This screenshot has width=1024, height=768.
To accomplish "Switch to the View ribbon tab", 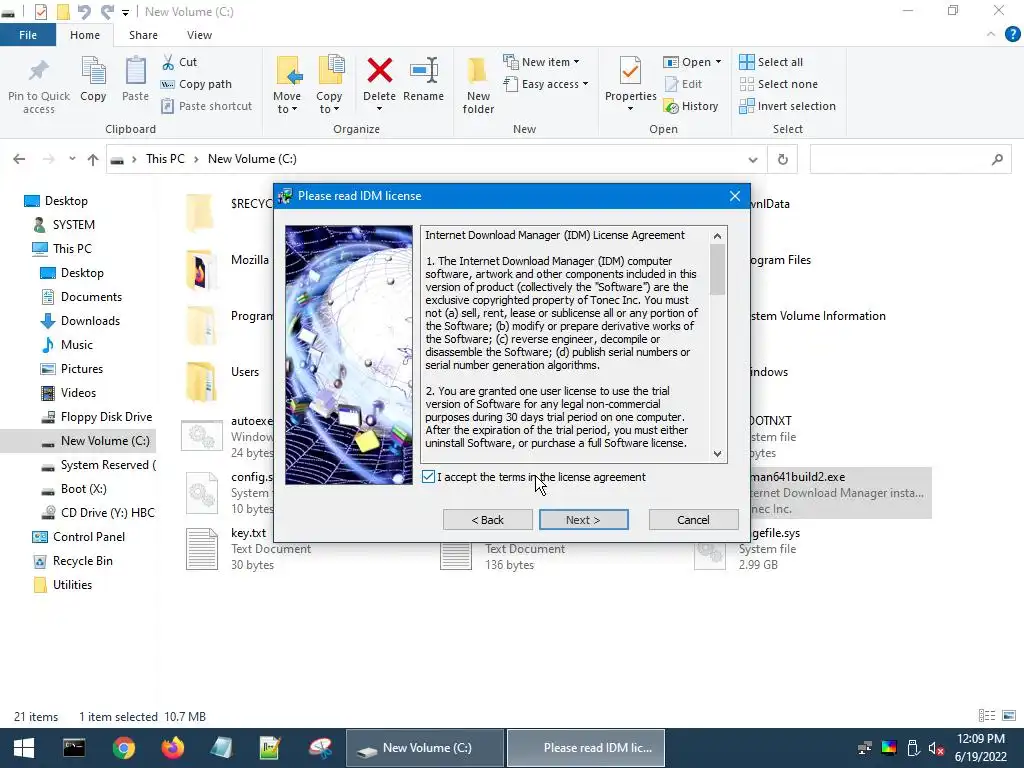I will coord(199,35).
